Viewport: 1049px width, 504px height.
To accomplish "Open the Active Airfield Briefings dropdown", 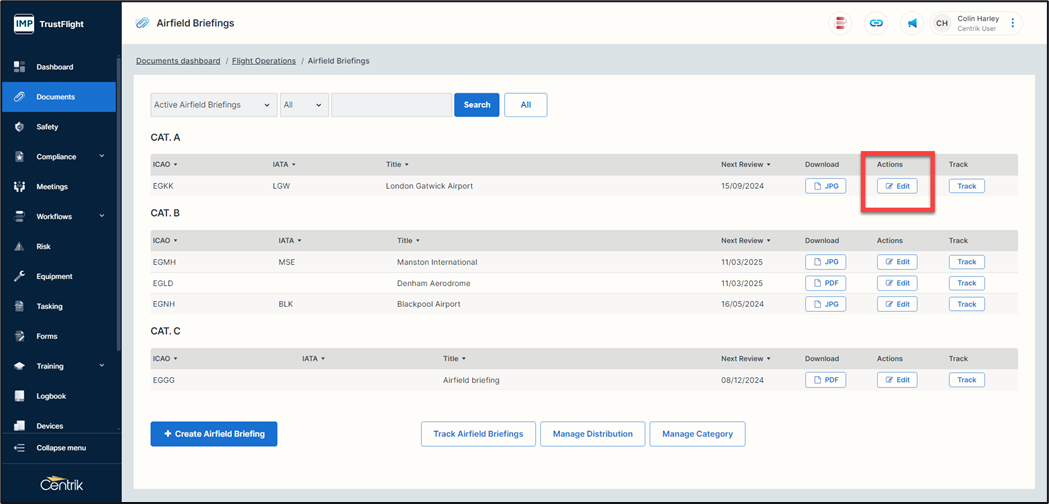I will pos(213,105).
